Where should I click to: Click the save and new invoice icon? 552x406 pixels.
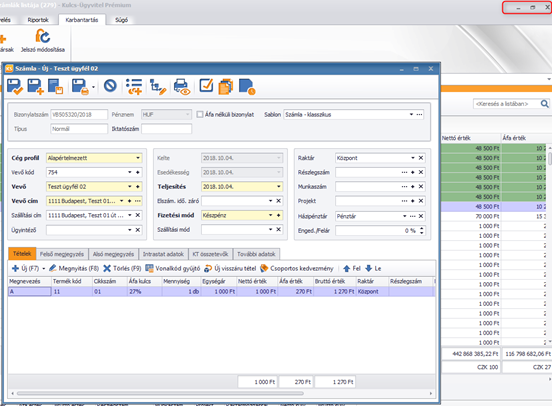(x=35, y=87)
